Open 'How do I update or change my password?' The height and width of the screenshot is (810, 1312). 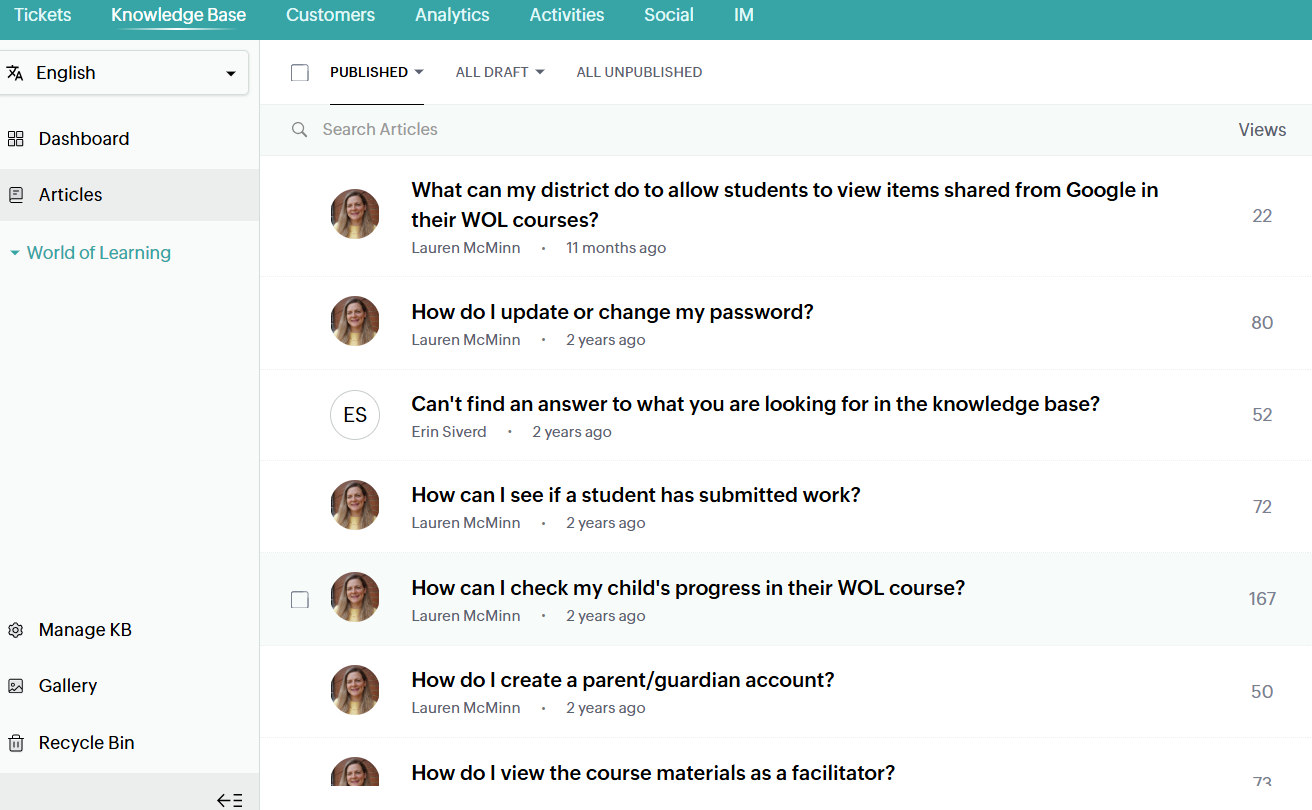[x=612, y=312]
